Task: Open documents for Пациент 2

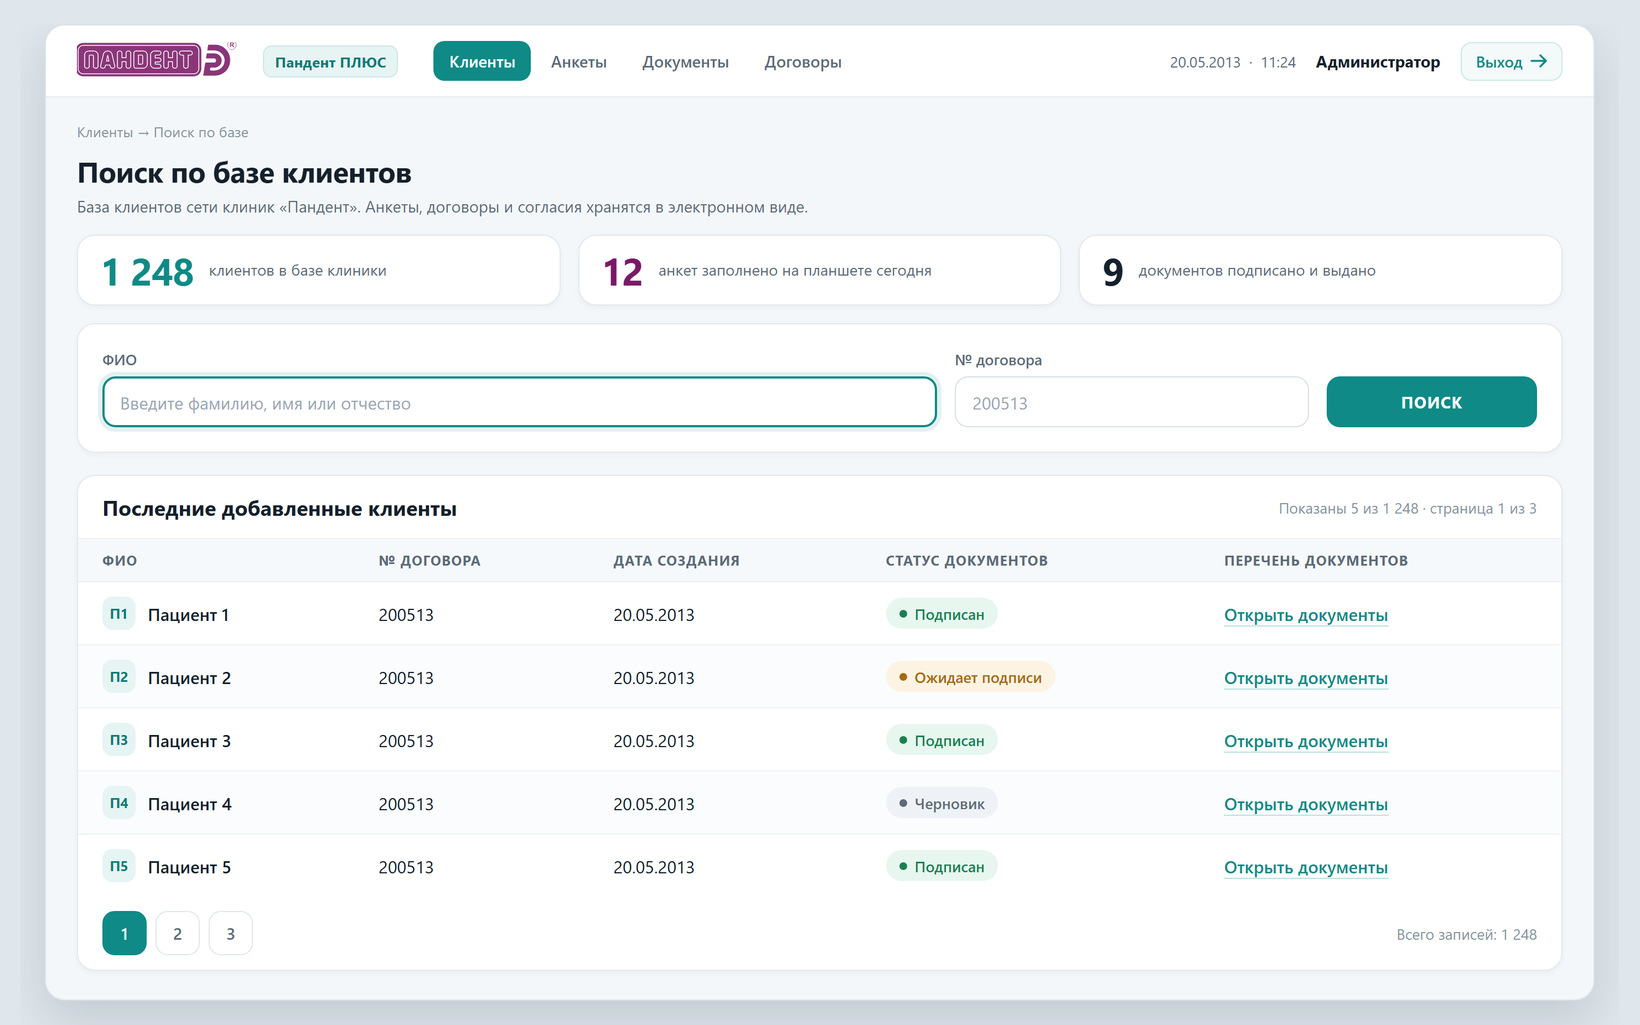Action: tap(1305, 678)
